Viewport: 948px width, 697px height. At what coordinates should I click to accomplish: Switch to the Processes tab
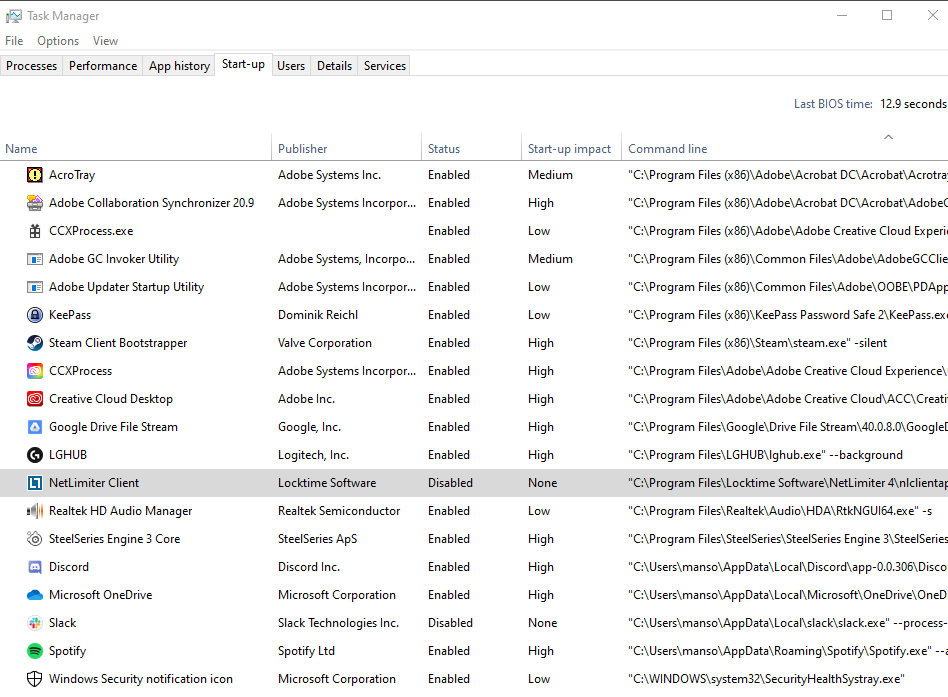[31, 66]
